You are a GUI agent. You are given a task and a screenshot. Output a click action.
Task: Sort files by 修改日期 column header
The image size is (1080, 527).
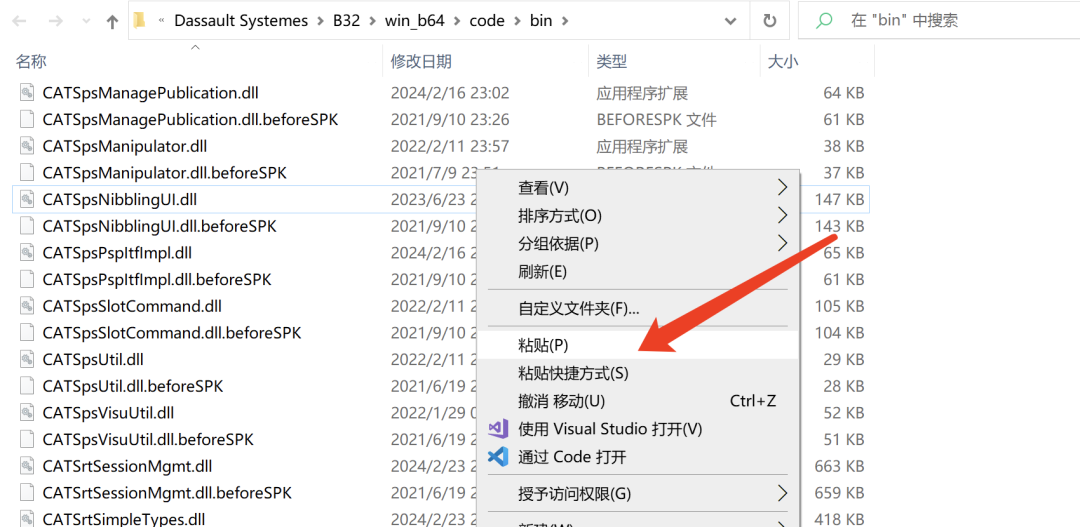421,62
